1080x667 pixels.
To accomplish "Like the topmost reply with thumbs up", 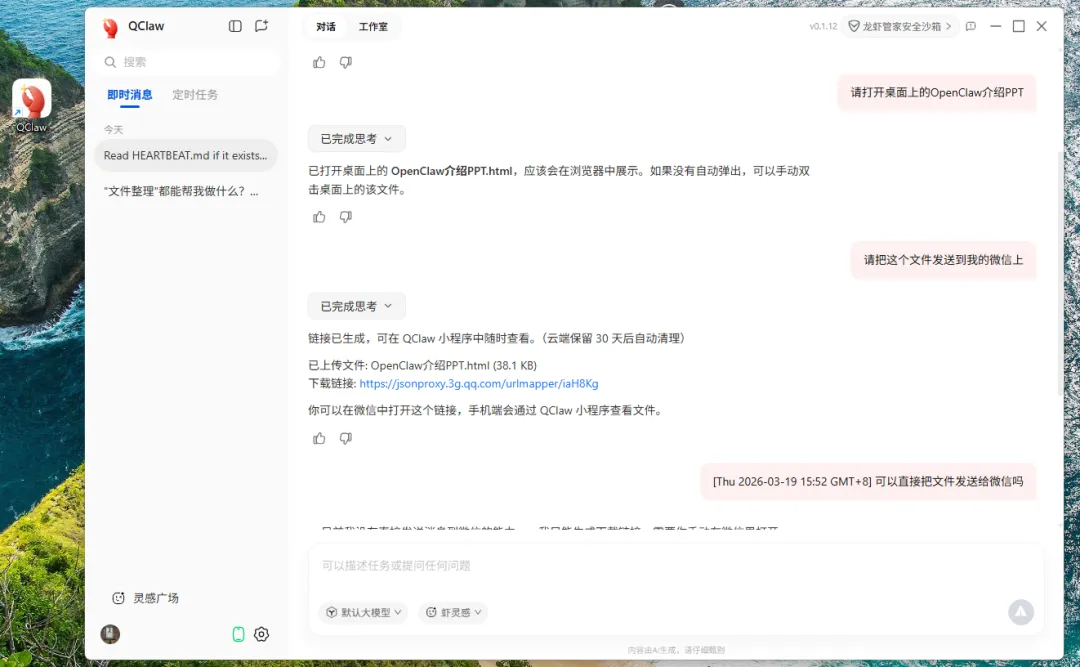I will pyautogui.click(x=319, y=63).
